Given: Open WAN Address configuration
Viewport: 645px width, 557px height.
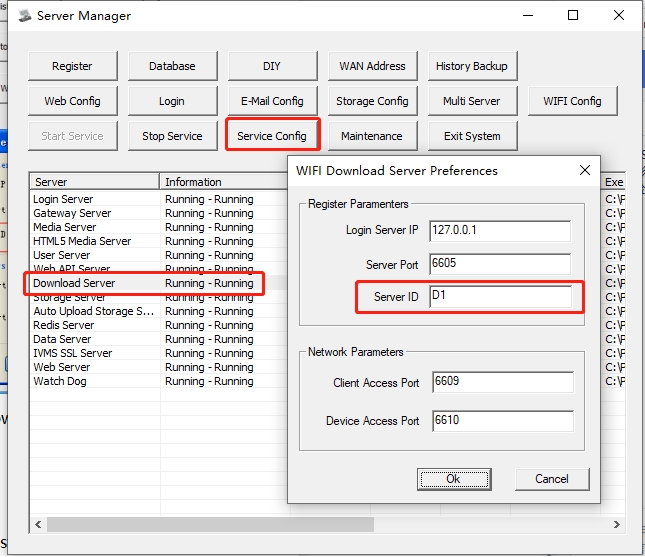Looking at the screenshot, I should coord(372,66).
